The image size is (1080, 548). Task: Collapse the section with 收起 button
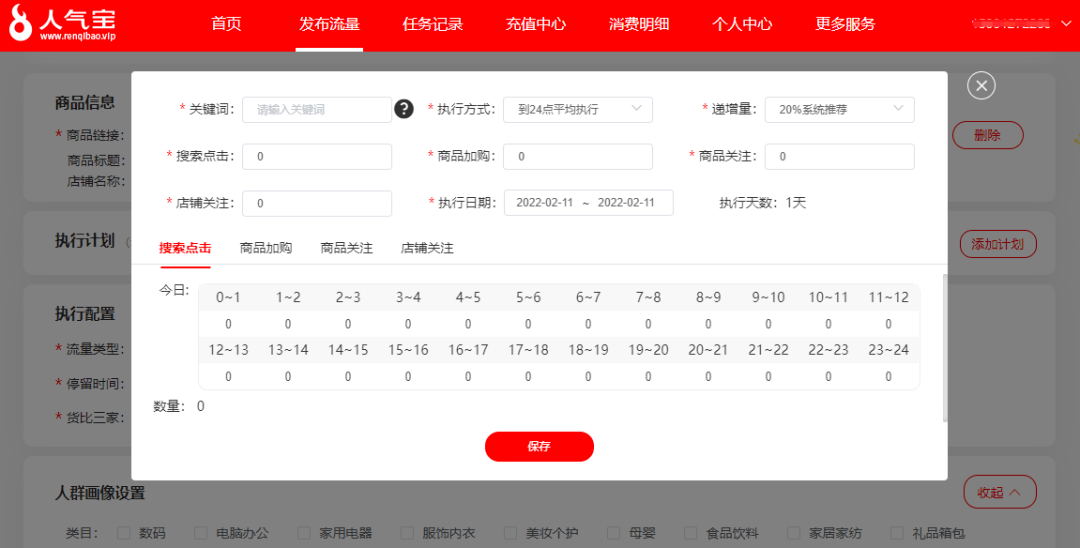pos(999,492)
